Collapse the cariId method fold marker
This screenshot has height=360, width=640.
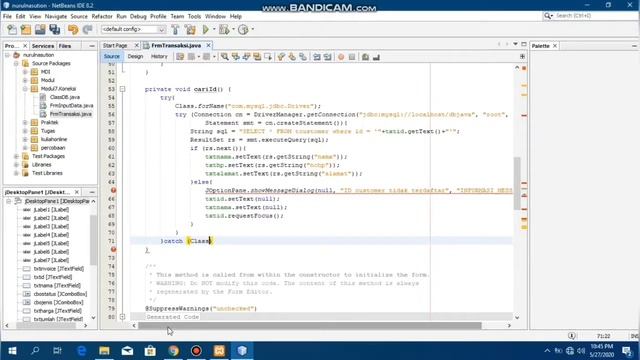coord(122,89)
